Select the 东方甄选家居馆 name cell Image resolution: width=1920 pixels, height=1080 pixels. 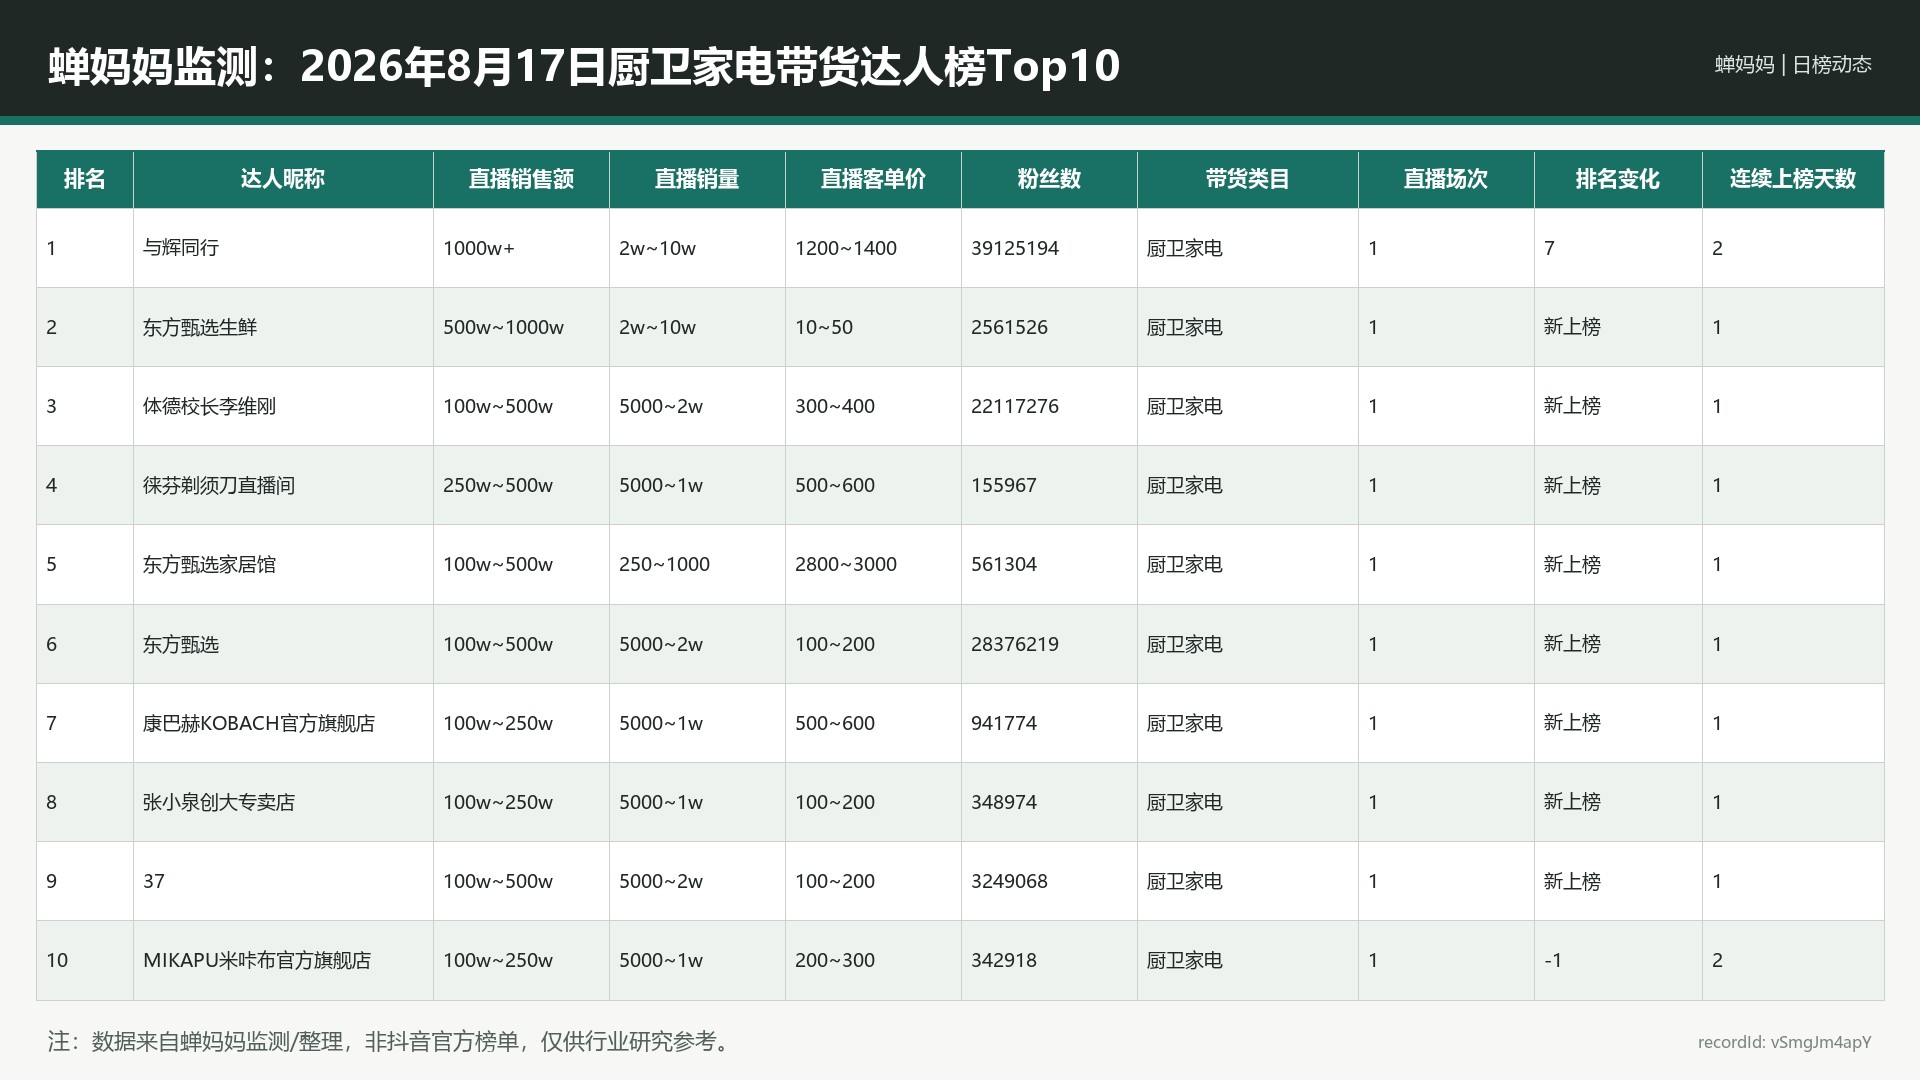(x=283, y=564)
